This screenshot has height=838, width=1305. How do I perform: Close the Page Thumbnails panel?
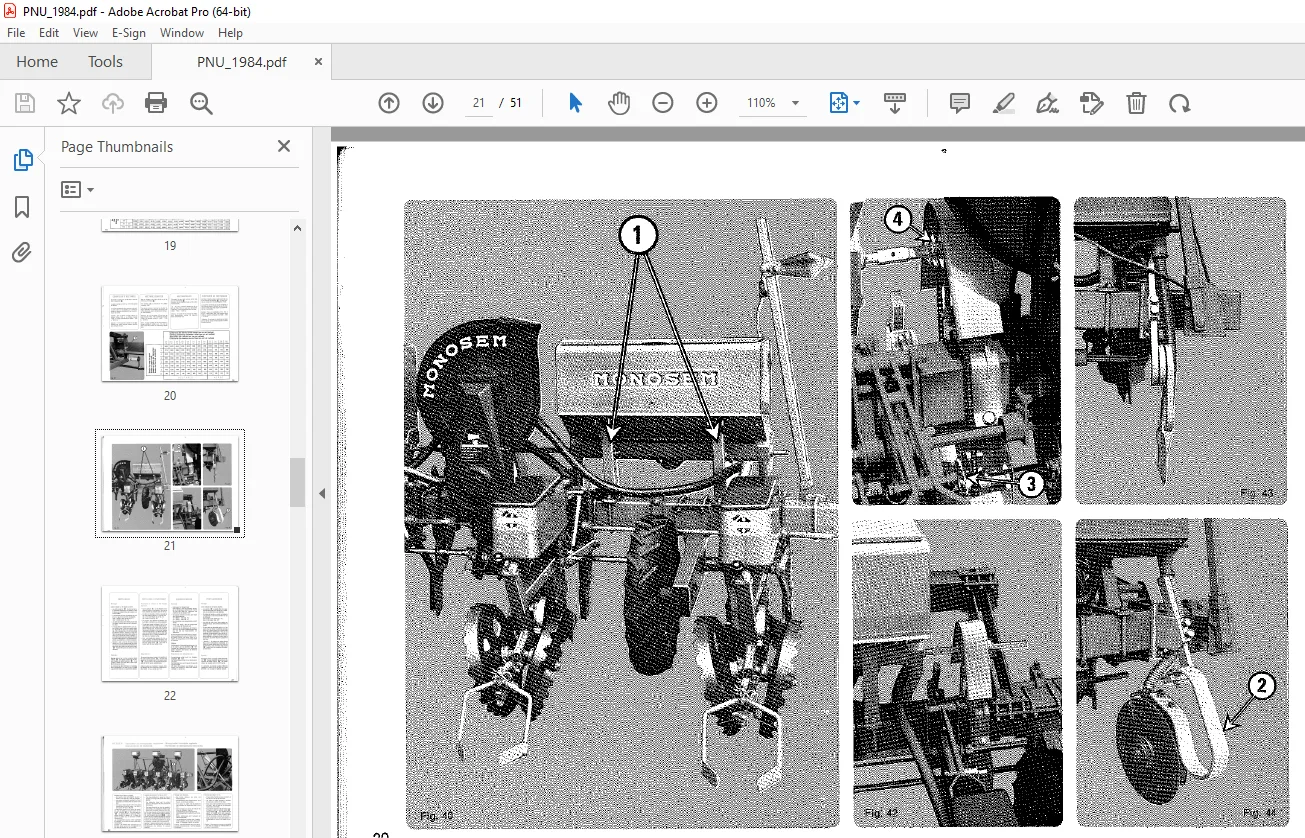coord(284,146)
